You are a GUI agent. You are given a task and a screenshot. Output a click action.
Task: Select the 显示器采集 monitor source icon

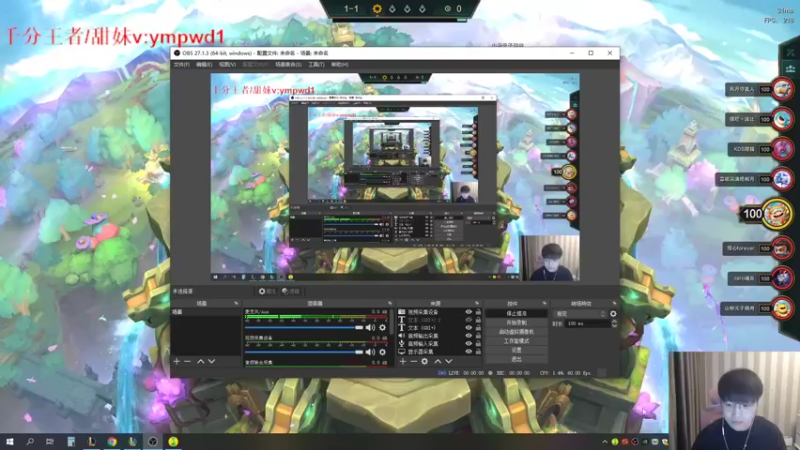[402, 352]
